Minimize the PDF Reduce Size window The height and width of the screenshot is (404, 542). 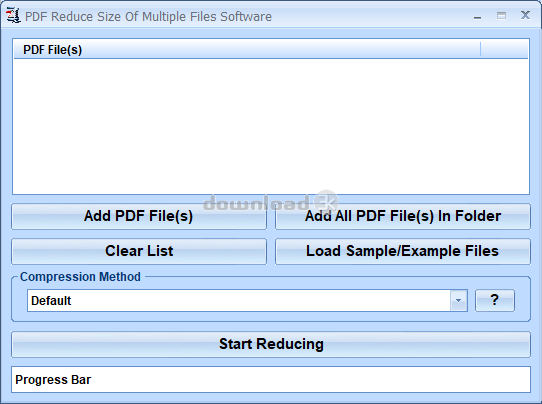pyautogui.click(x=477, y=16)
